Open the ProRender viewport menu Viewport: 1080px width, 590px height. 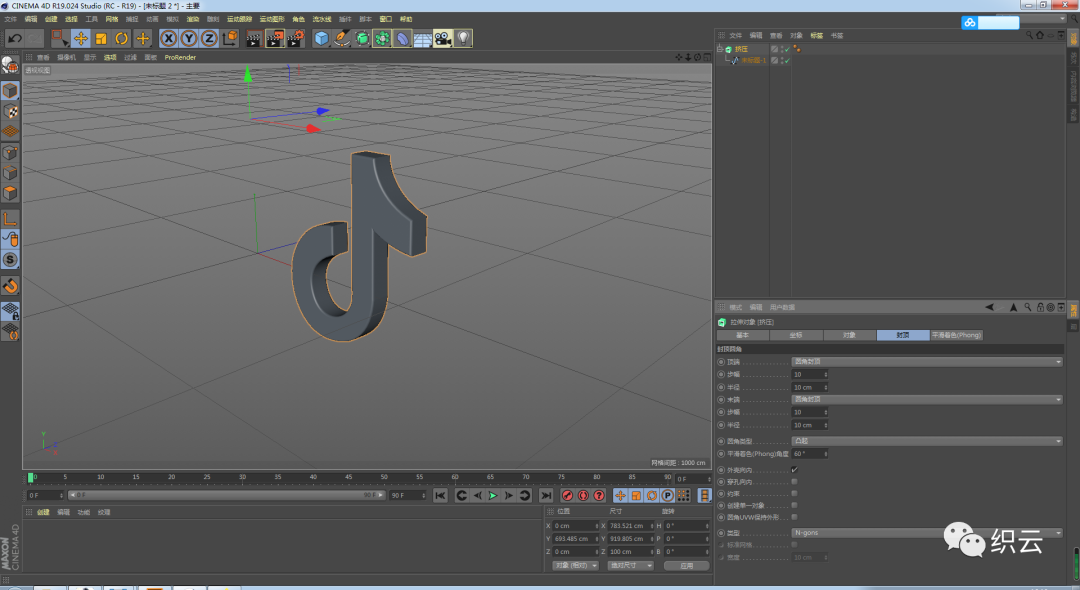pyautogui.click(x=180, y=58)
